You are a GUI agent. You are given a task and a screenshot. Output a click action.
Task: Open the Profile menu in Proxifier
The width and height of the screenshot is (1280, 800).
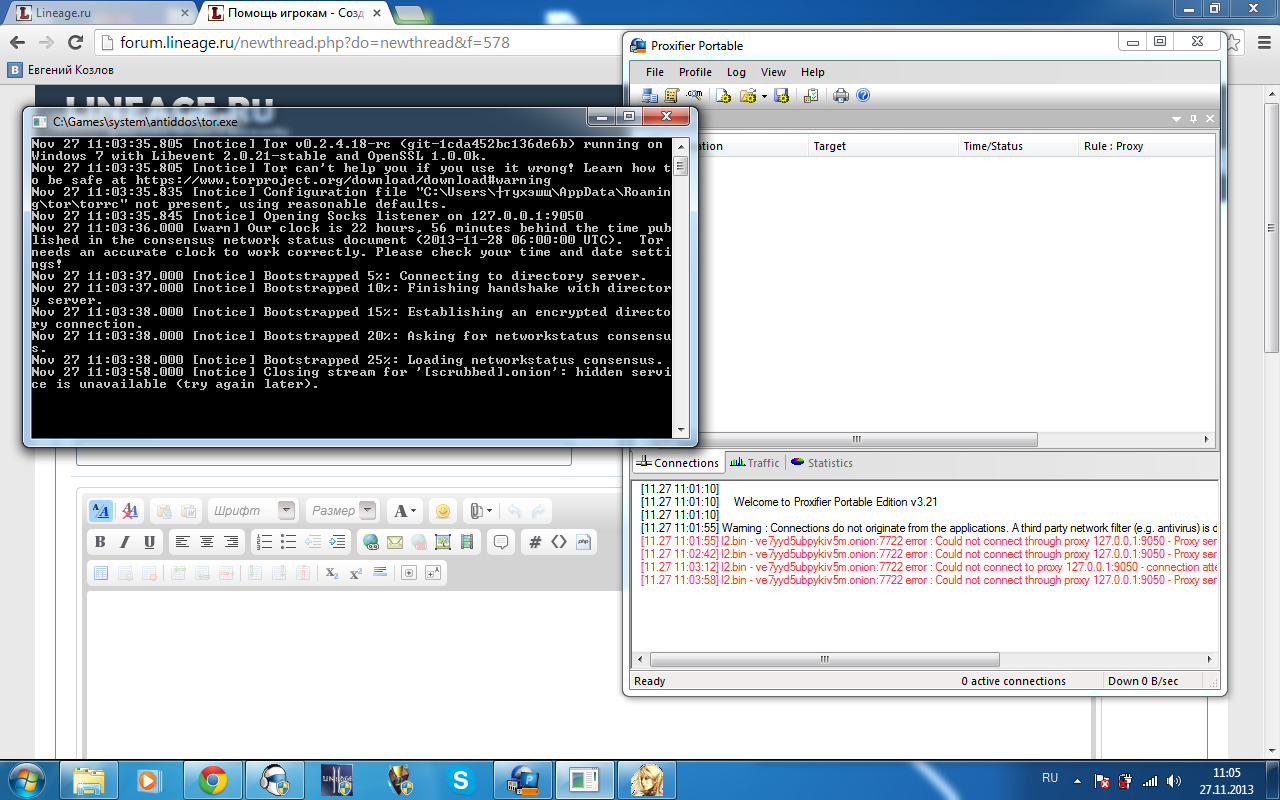coord(695,72)
